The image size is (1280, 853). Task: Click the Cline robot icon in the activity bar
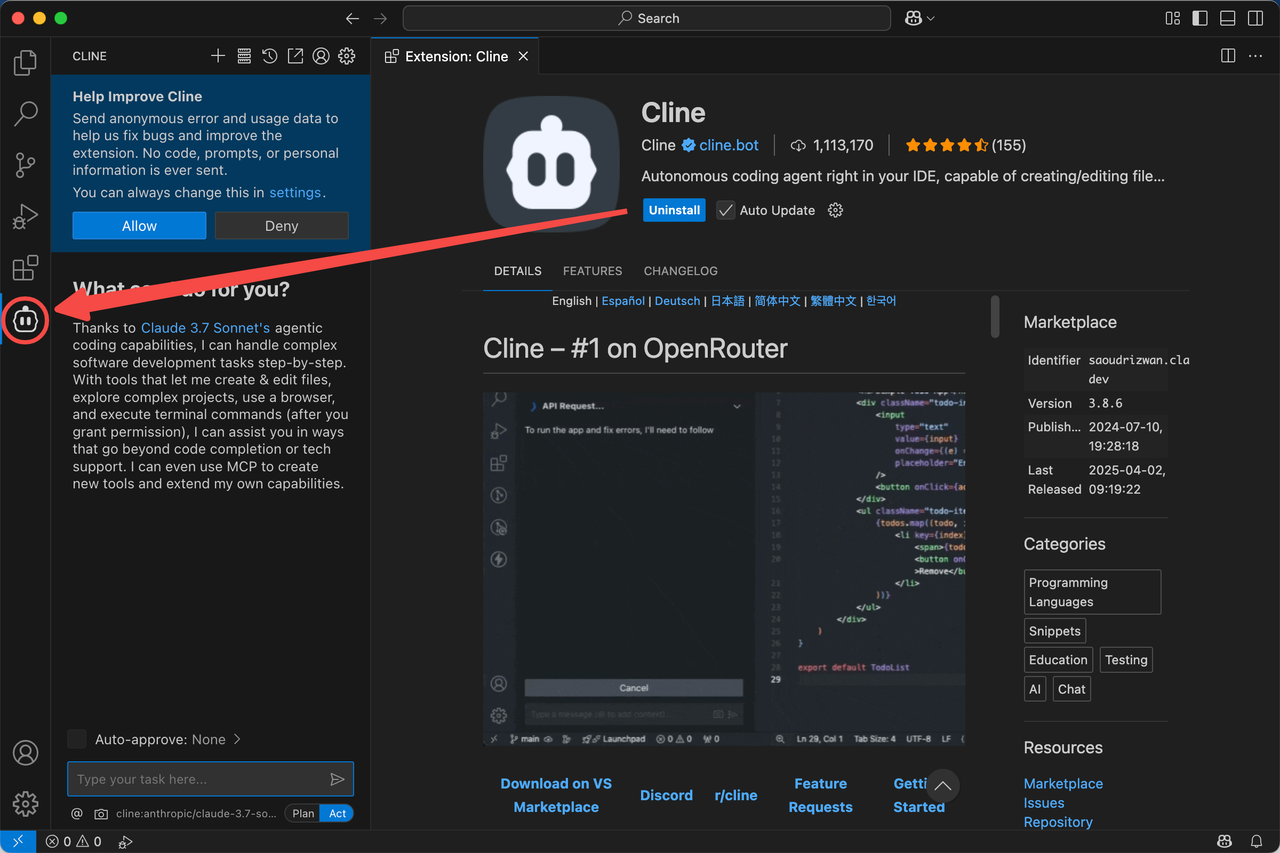tap(25, 320)
